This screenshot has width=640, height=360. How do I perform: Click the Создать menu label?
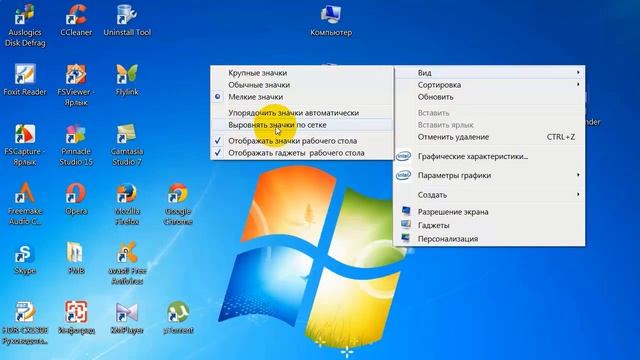[432, 195]
